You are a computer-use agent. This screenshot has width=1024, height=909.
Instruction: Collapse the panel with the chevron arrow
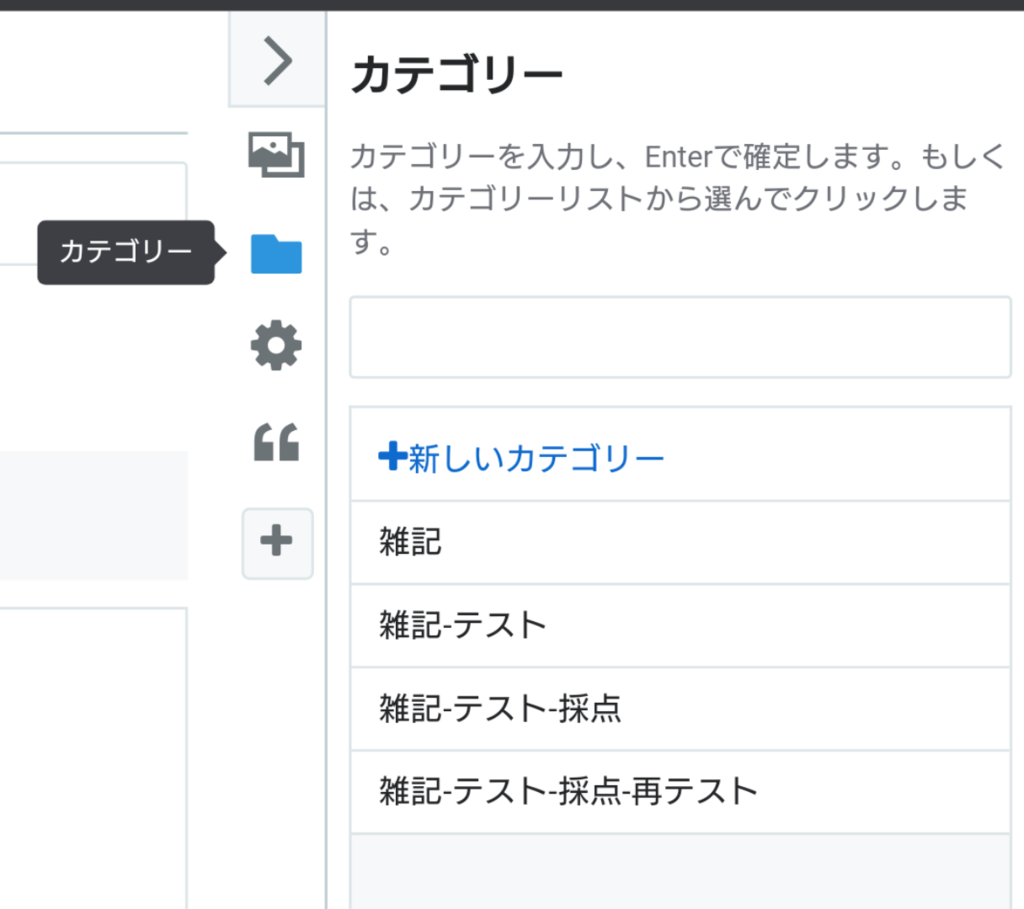tap(277, 60)
